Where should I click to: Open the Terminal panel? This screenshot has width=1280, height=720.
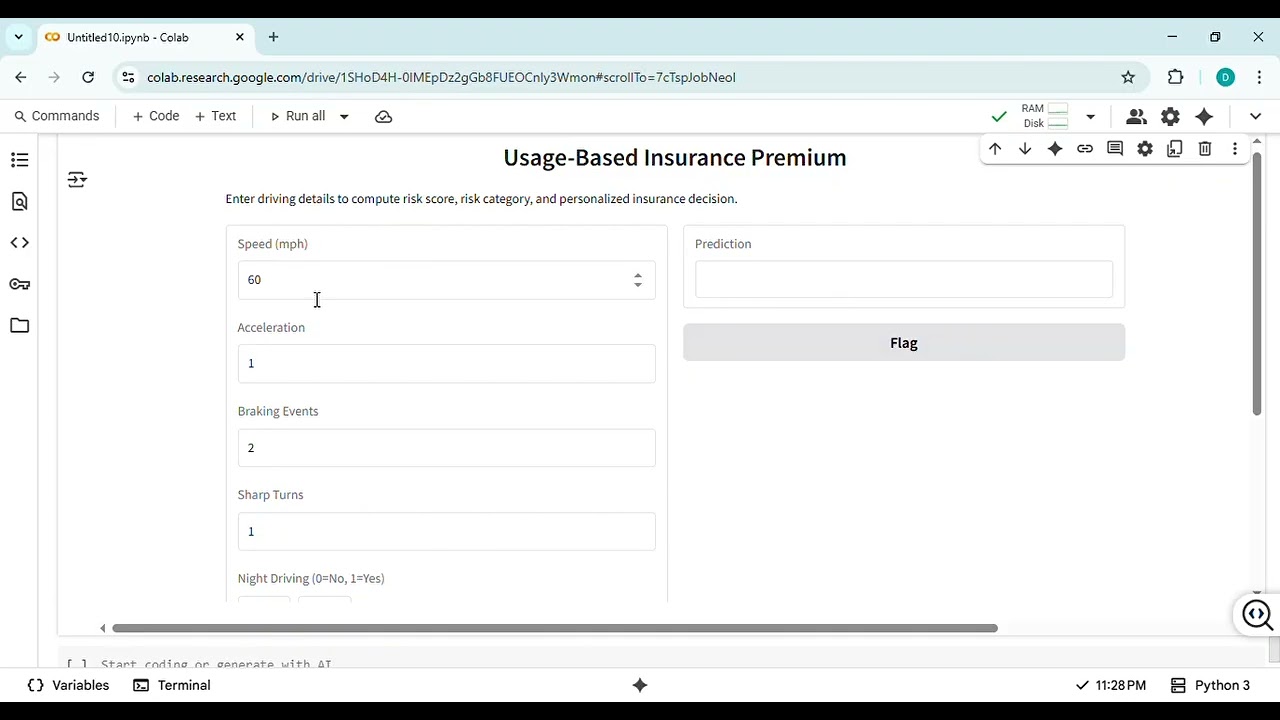[x=172, y=685]
